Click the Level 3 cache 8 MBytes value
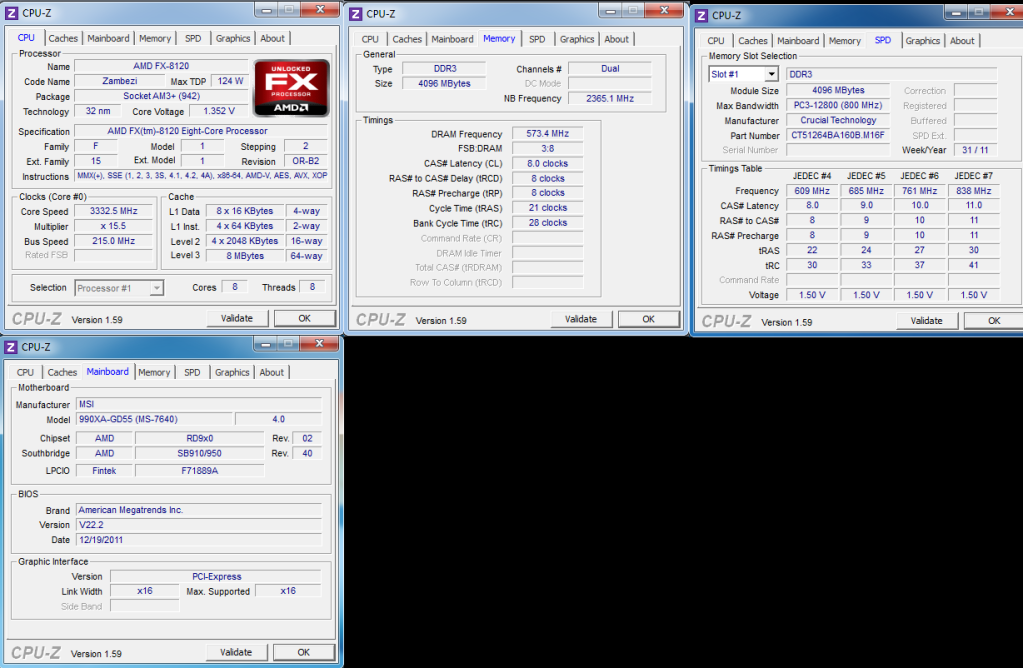The image size is (1023, 668). 245,256
